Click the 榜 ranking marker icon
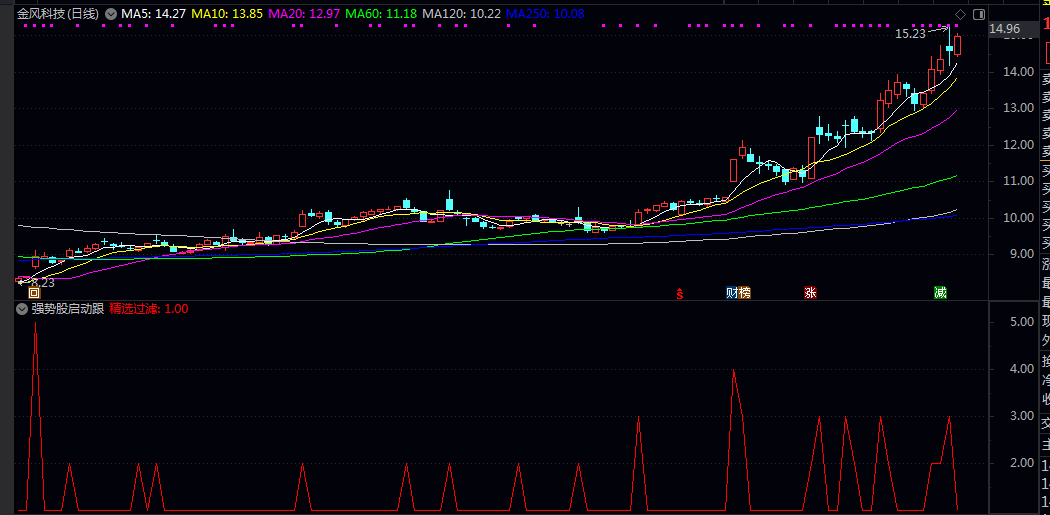Viewport: 1050px width, 515px height. pyautogui.click(x=743, y=293)
